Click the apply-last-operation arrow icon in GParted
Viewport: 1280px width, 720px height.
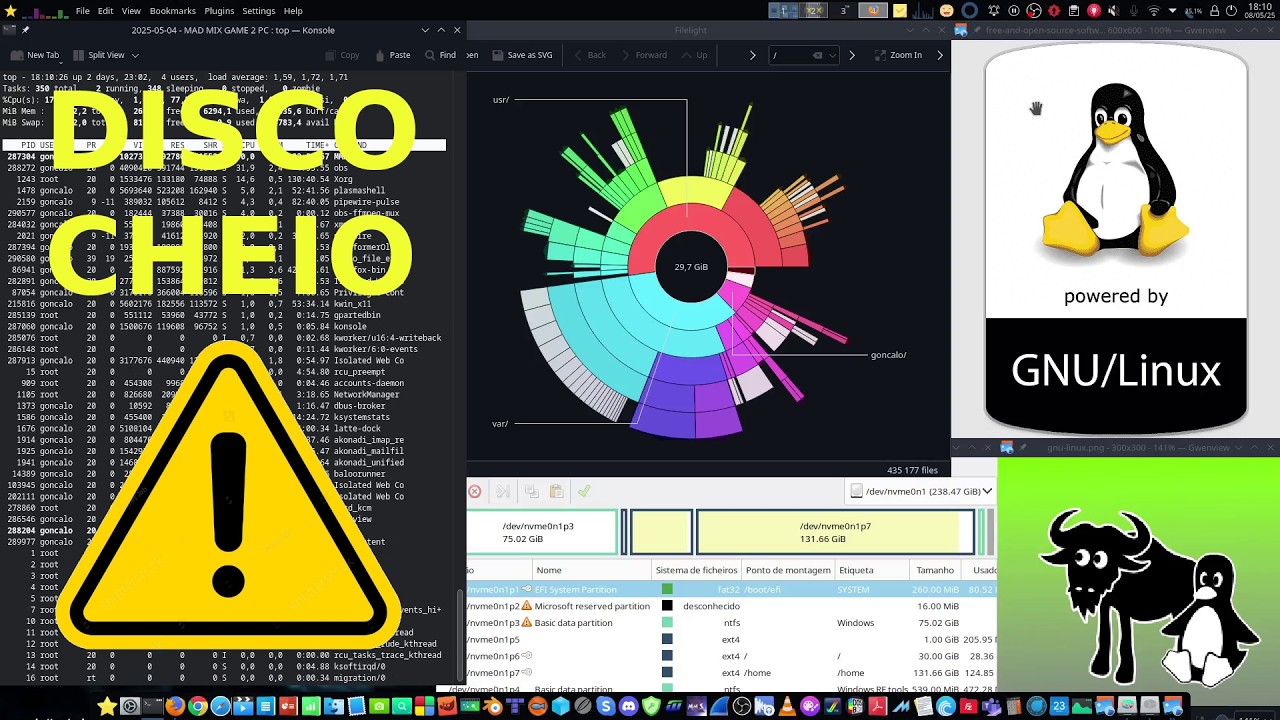coord(503,491)
